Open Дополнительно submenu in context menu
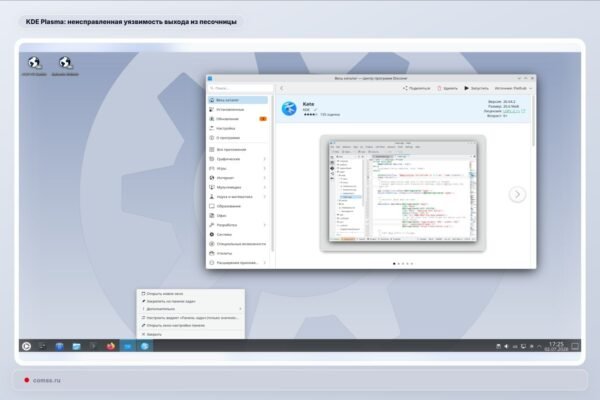The height and width of the screenshot is (400, 600). [191, 309]
